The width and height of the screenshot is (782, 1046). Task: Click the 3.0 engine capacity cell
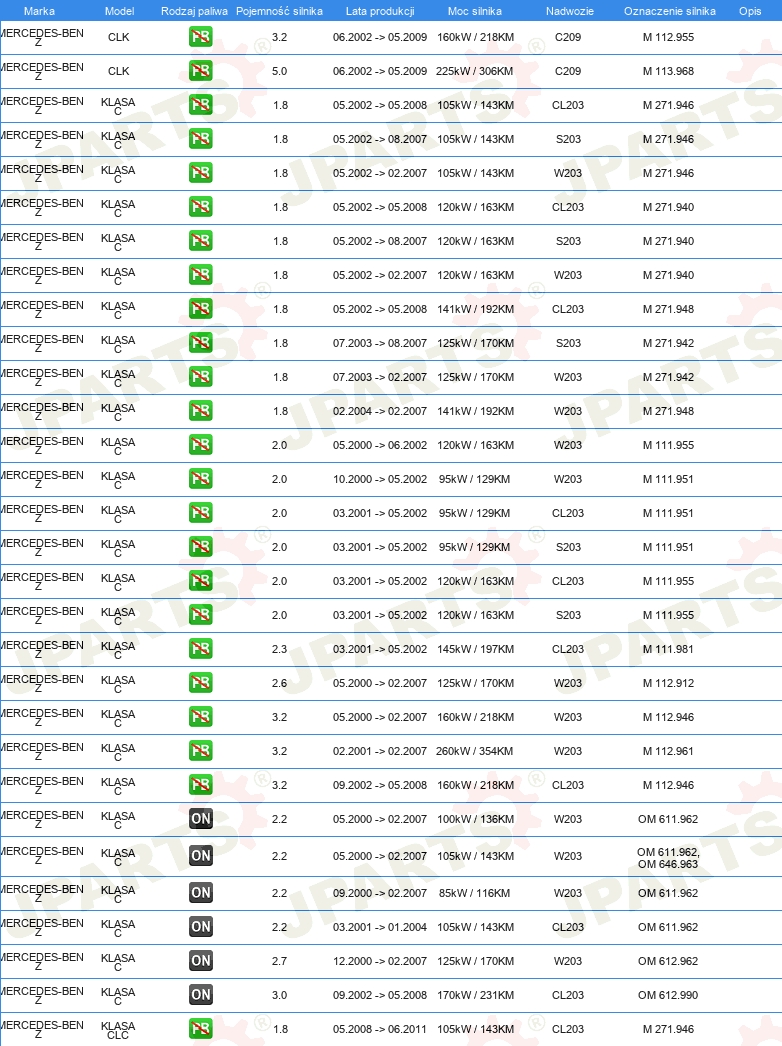tap(280, 996)
